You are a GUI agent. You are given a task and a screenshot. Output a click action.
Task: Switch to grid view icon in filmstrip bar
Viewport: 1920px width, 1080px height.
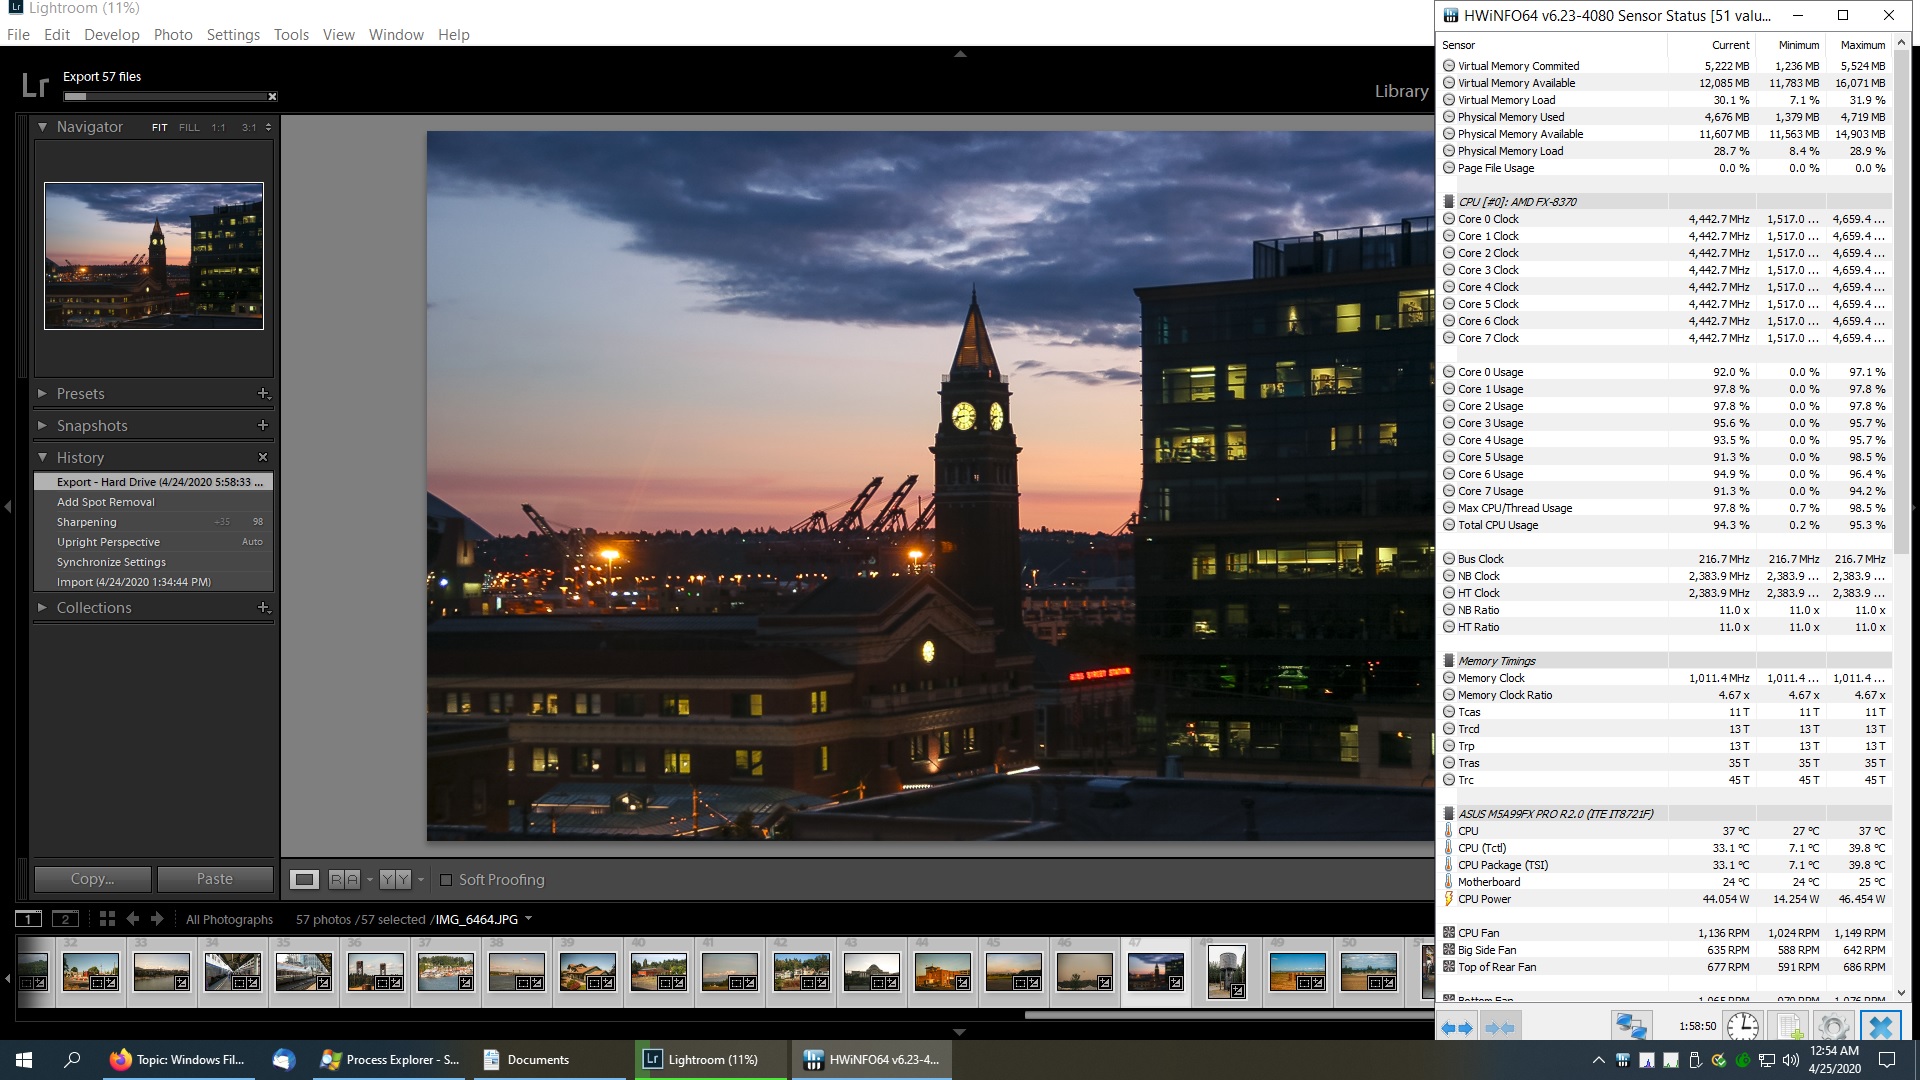tap(107, 919)
